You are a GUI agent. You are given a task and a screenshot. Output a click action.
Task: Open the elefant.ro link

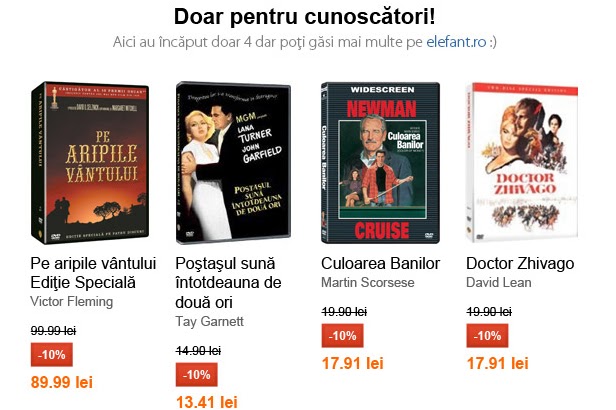click(x=456, y=42)
